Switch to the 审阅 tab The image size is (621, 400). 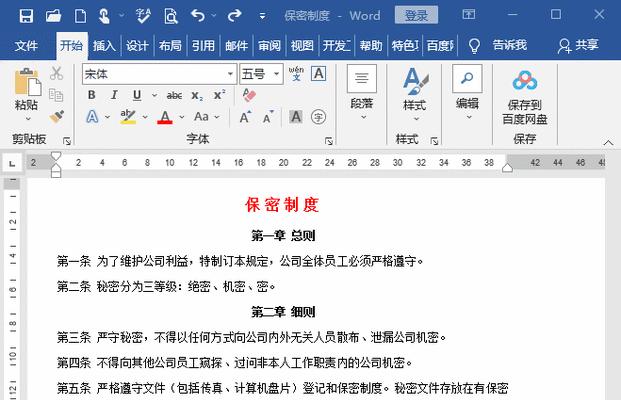269,46
